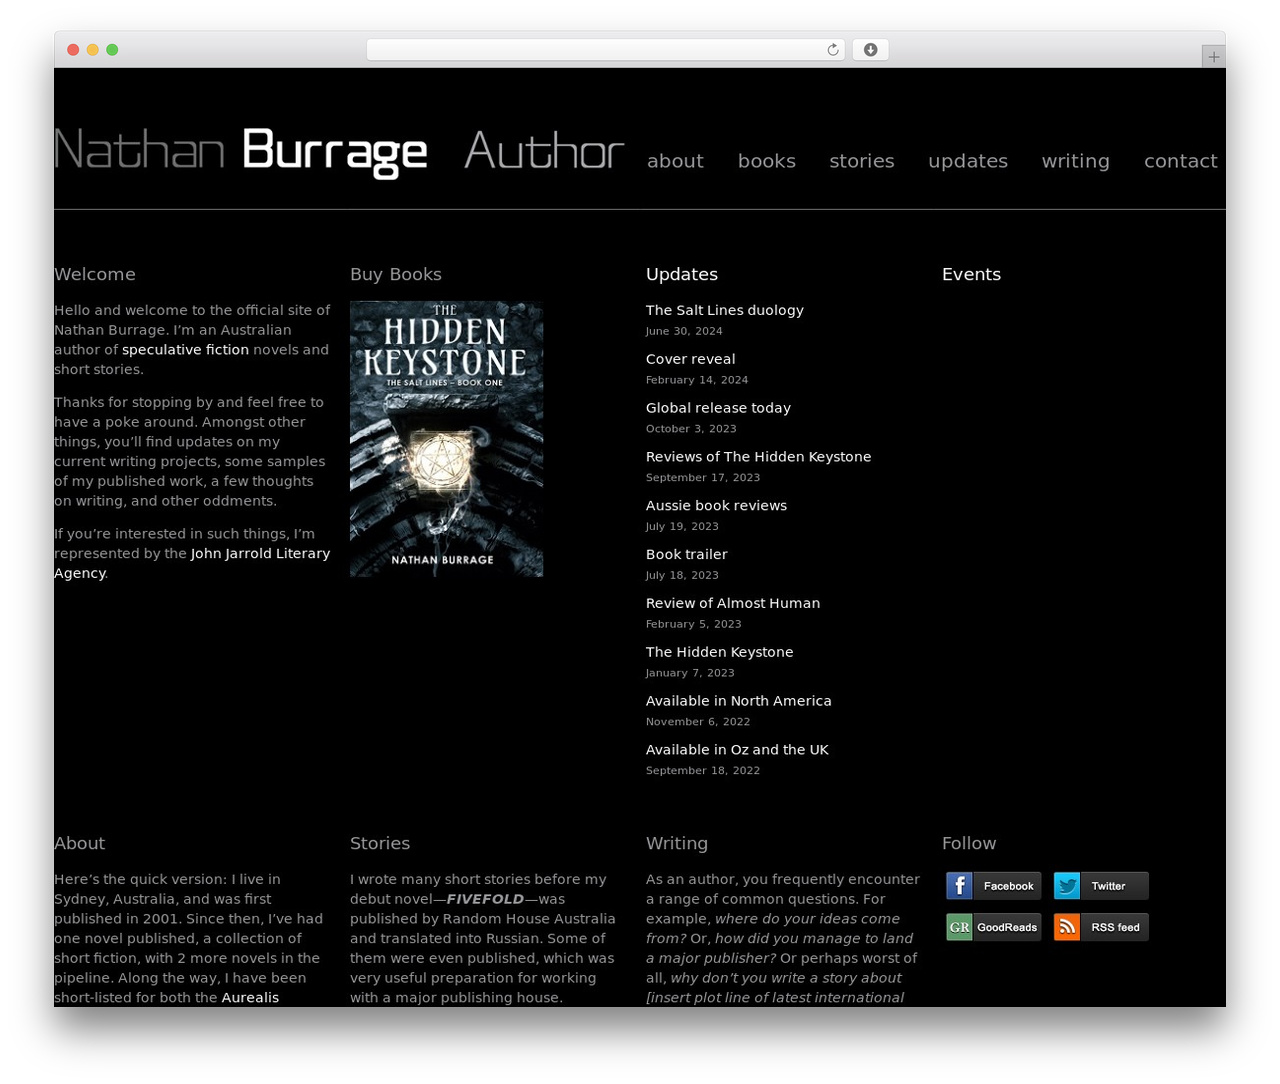Open The Hidden Keystone book cover
The width and height of the screenshot is (1280, 1084).
pyautogui.click(x=447, y=439)
